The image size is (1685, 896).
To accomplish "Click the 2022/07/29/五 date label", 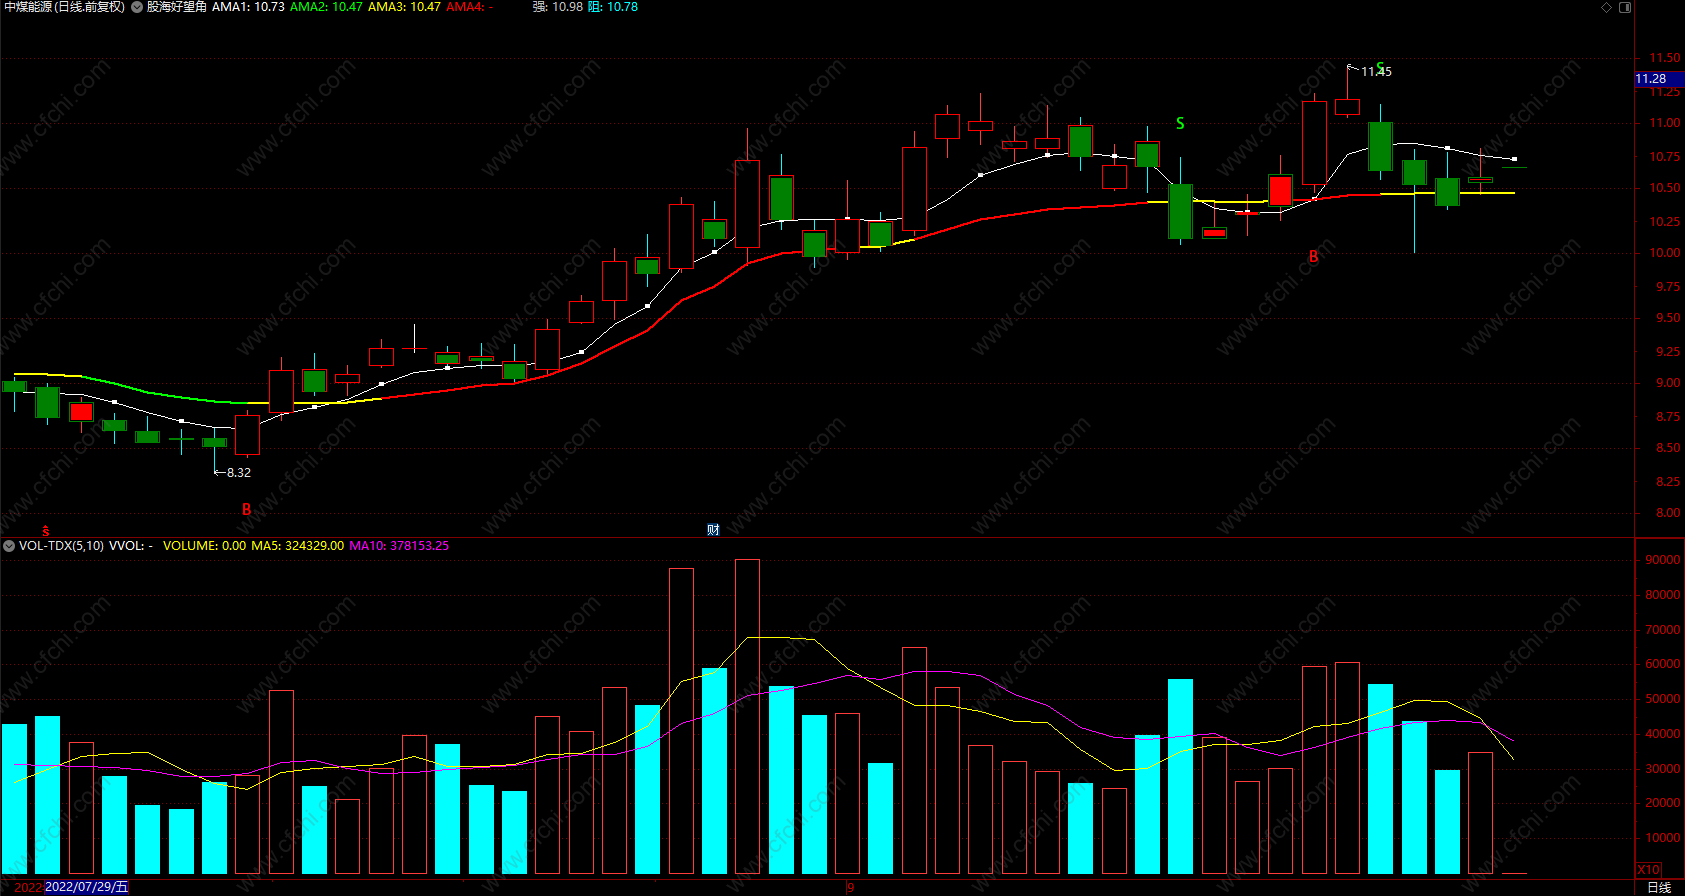I will click(87, 887).
